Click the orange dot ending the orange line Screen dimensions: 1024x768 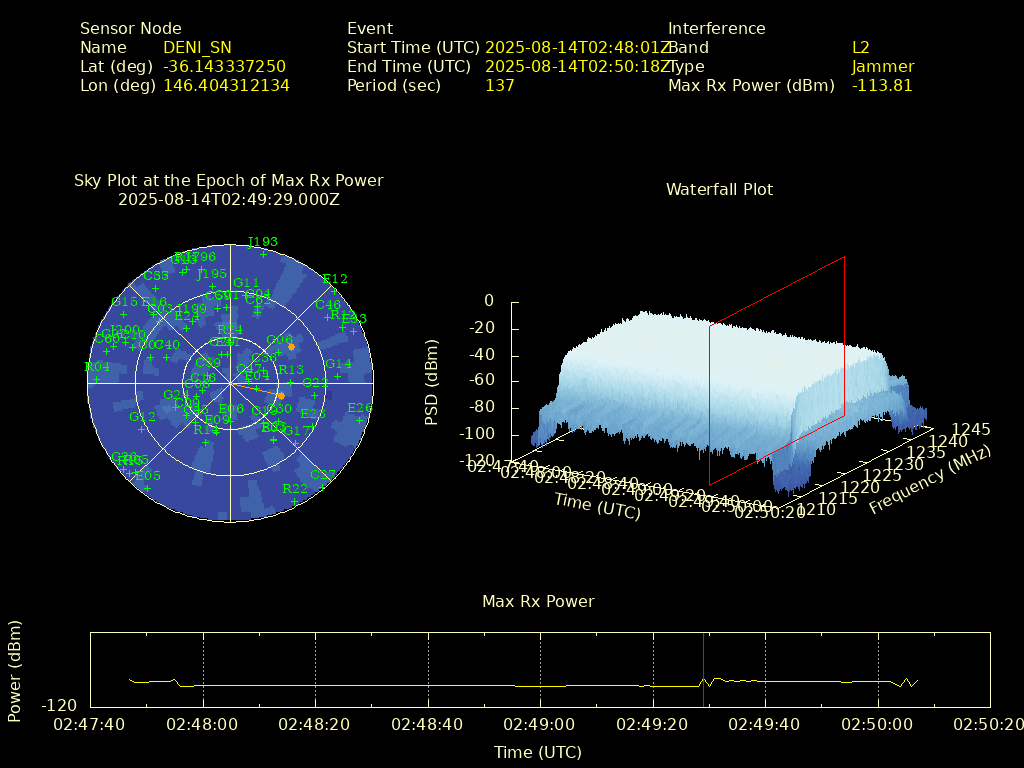281,396
